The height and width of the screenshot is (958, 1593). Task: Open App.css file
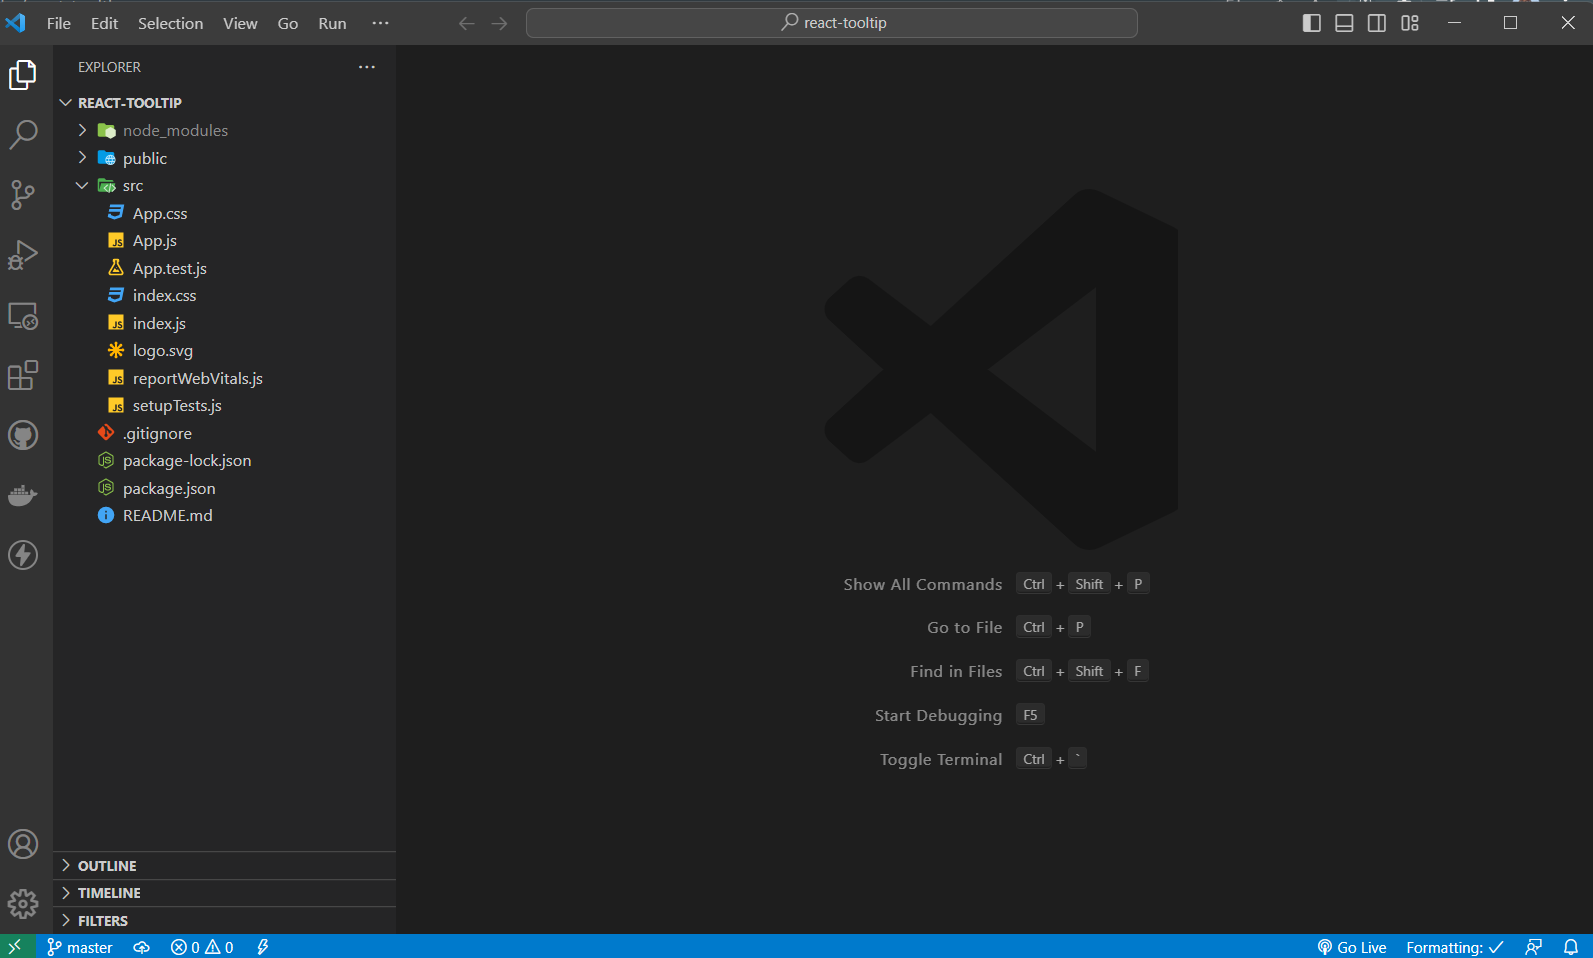pos(224,213)
